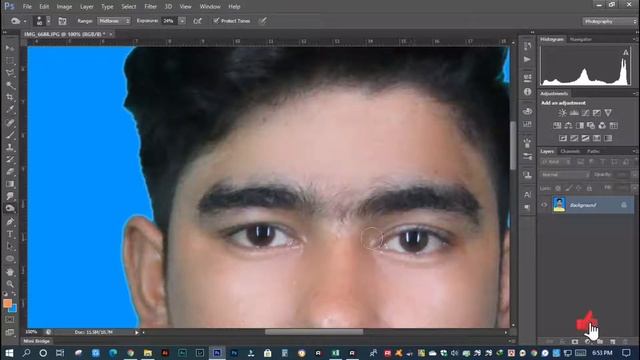Select the Zoom tool in the toolbox
This screenshot has height=360, width=640.
[x=10, y=284]
